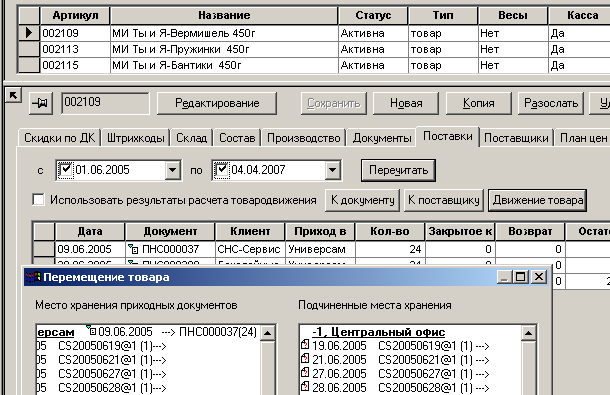Click the Новая button
The image size is (610, 395).
(406, 103)
